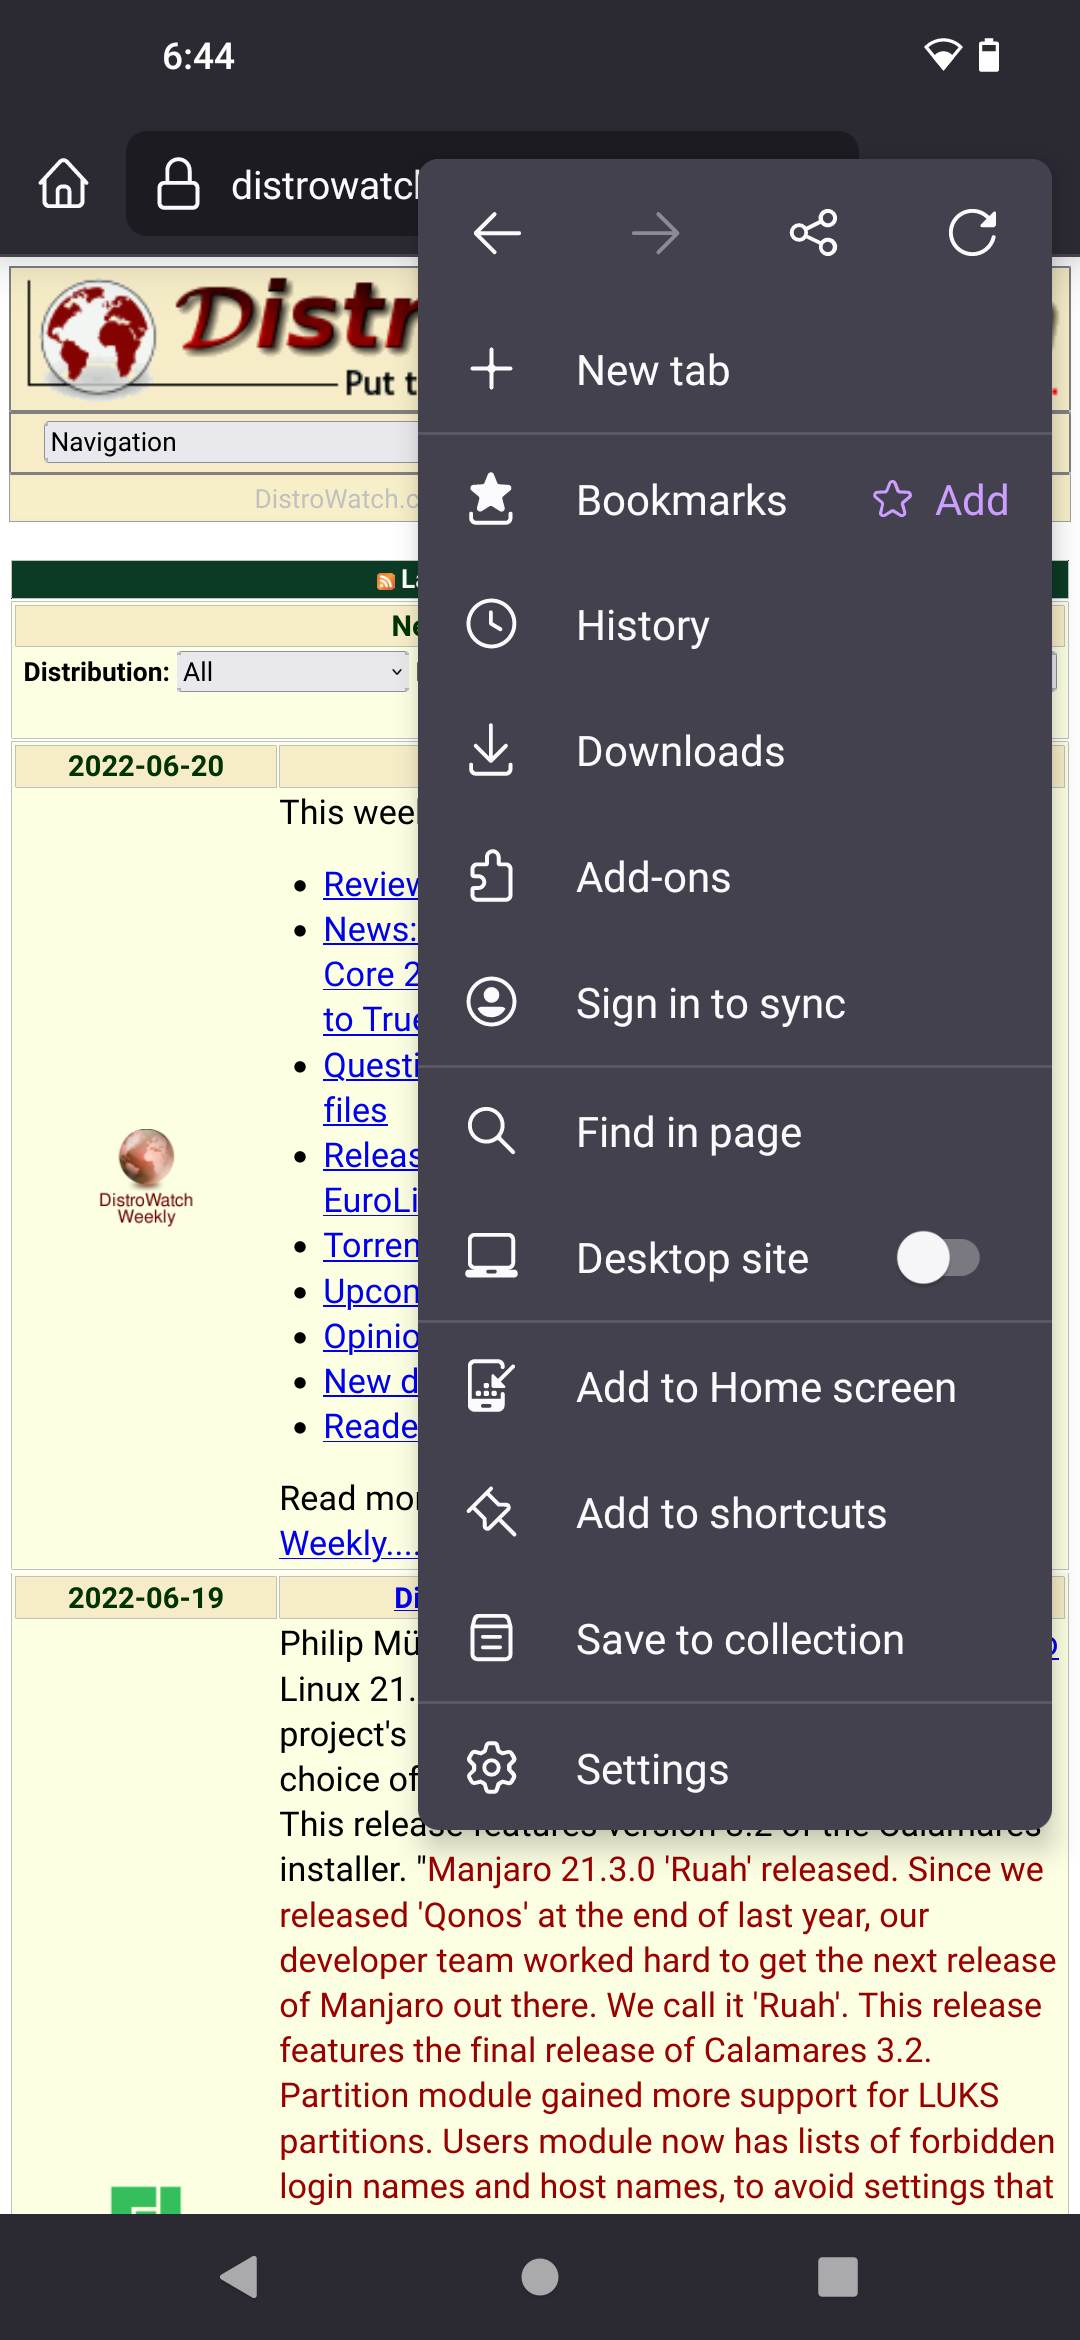Open the Navigation dropdown
1080x2340 pixels.
231,442
